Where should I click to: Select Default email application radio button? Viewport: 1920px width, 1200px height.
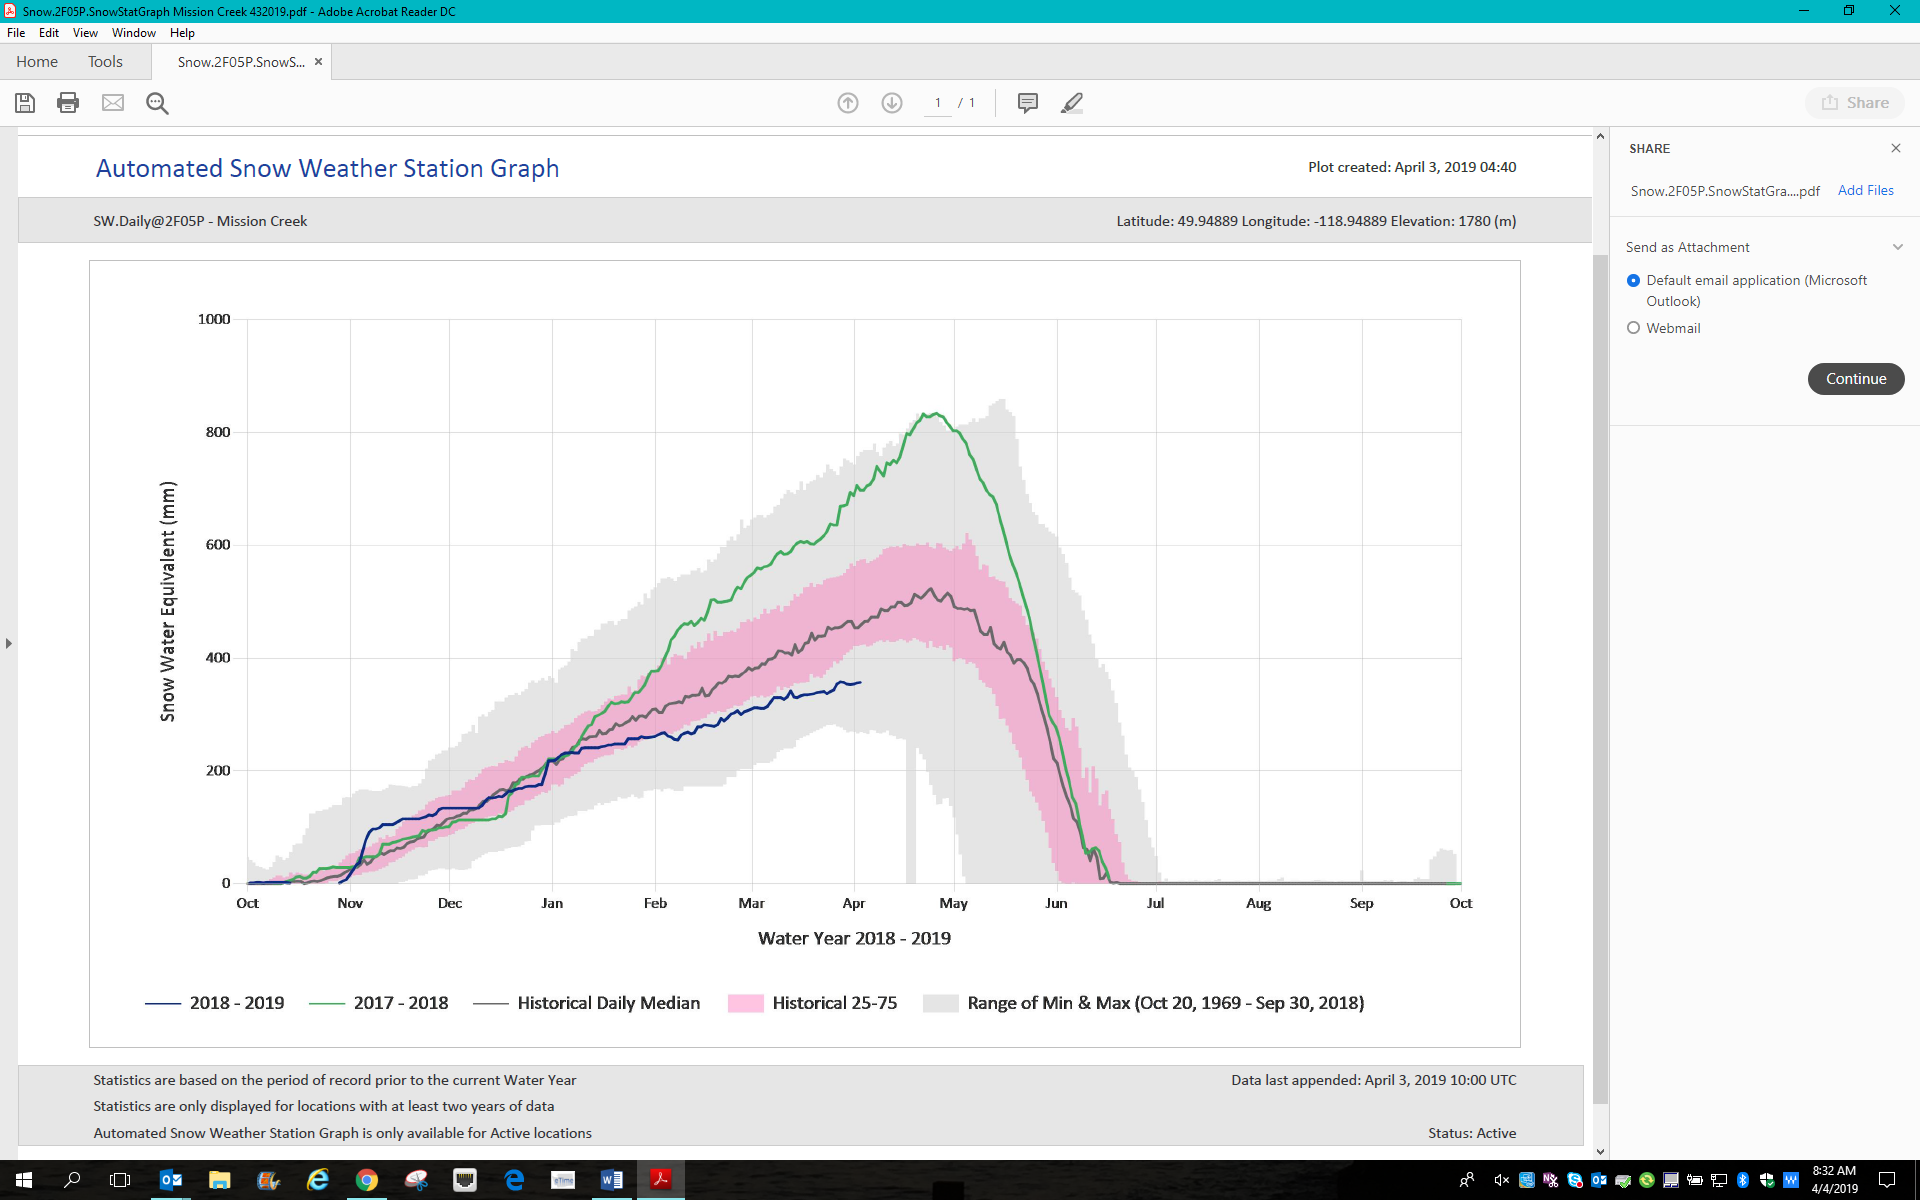point(1633,281)
